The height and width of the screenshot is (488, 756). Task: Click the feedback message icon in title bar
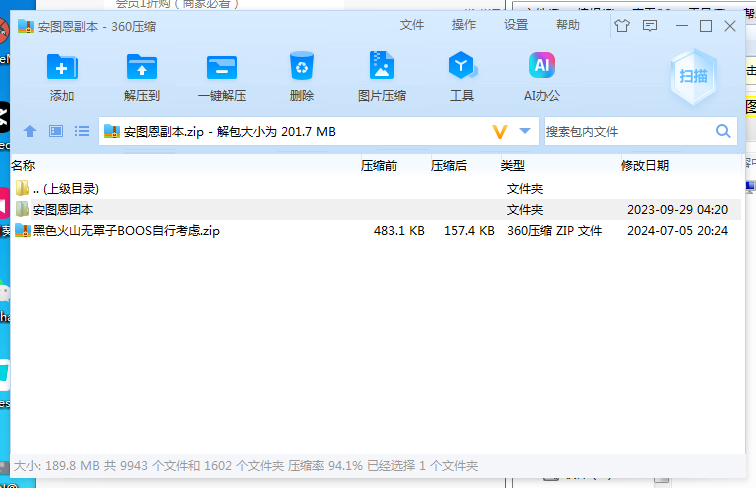coord(650,26)
